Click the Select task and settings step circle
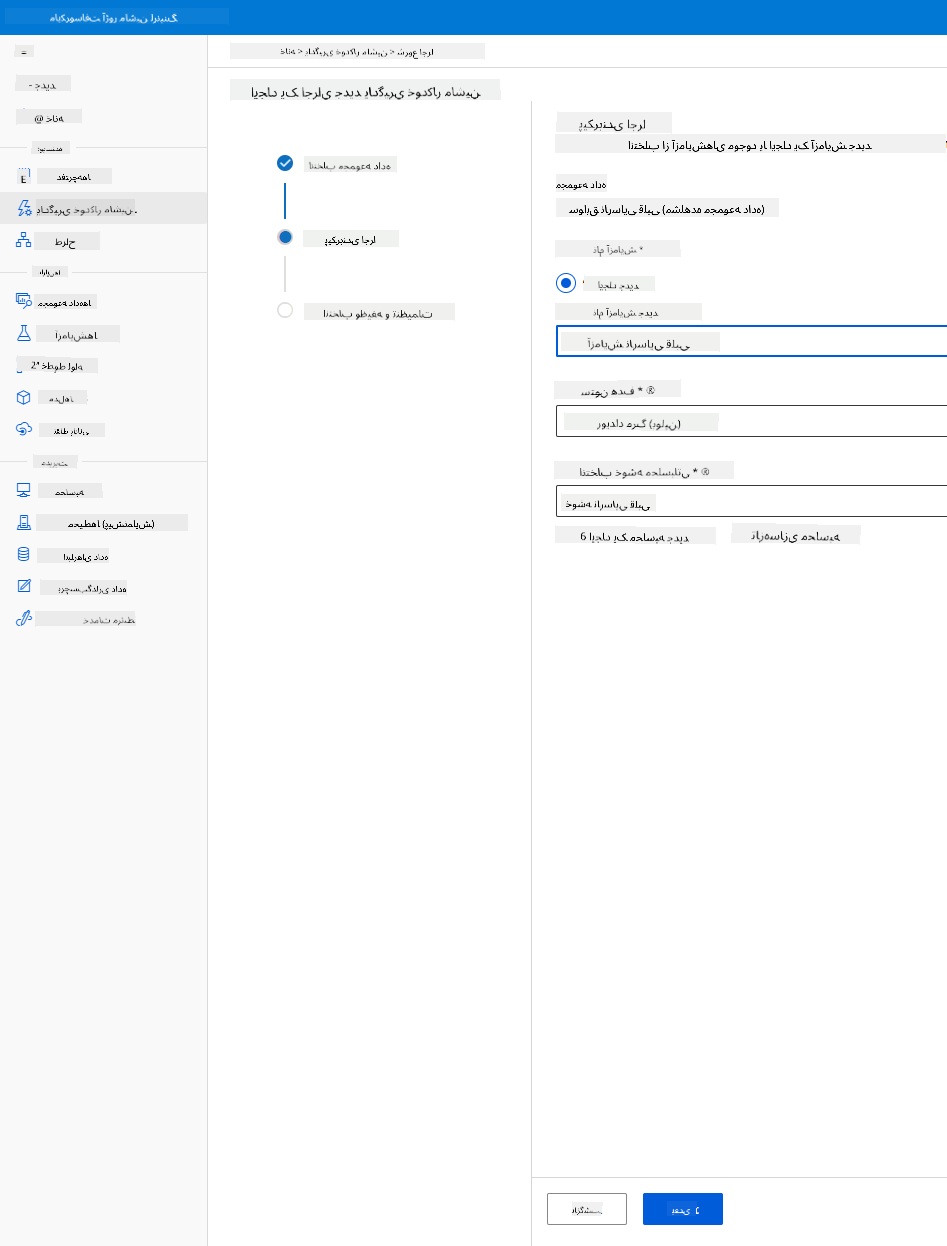This screenshot has width=947, height=1246. click(285, 310)
